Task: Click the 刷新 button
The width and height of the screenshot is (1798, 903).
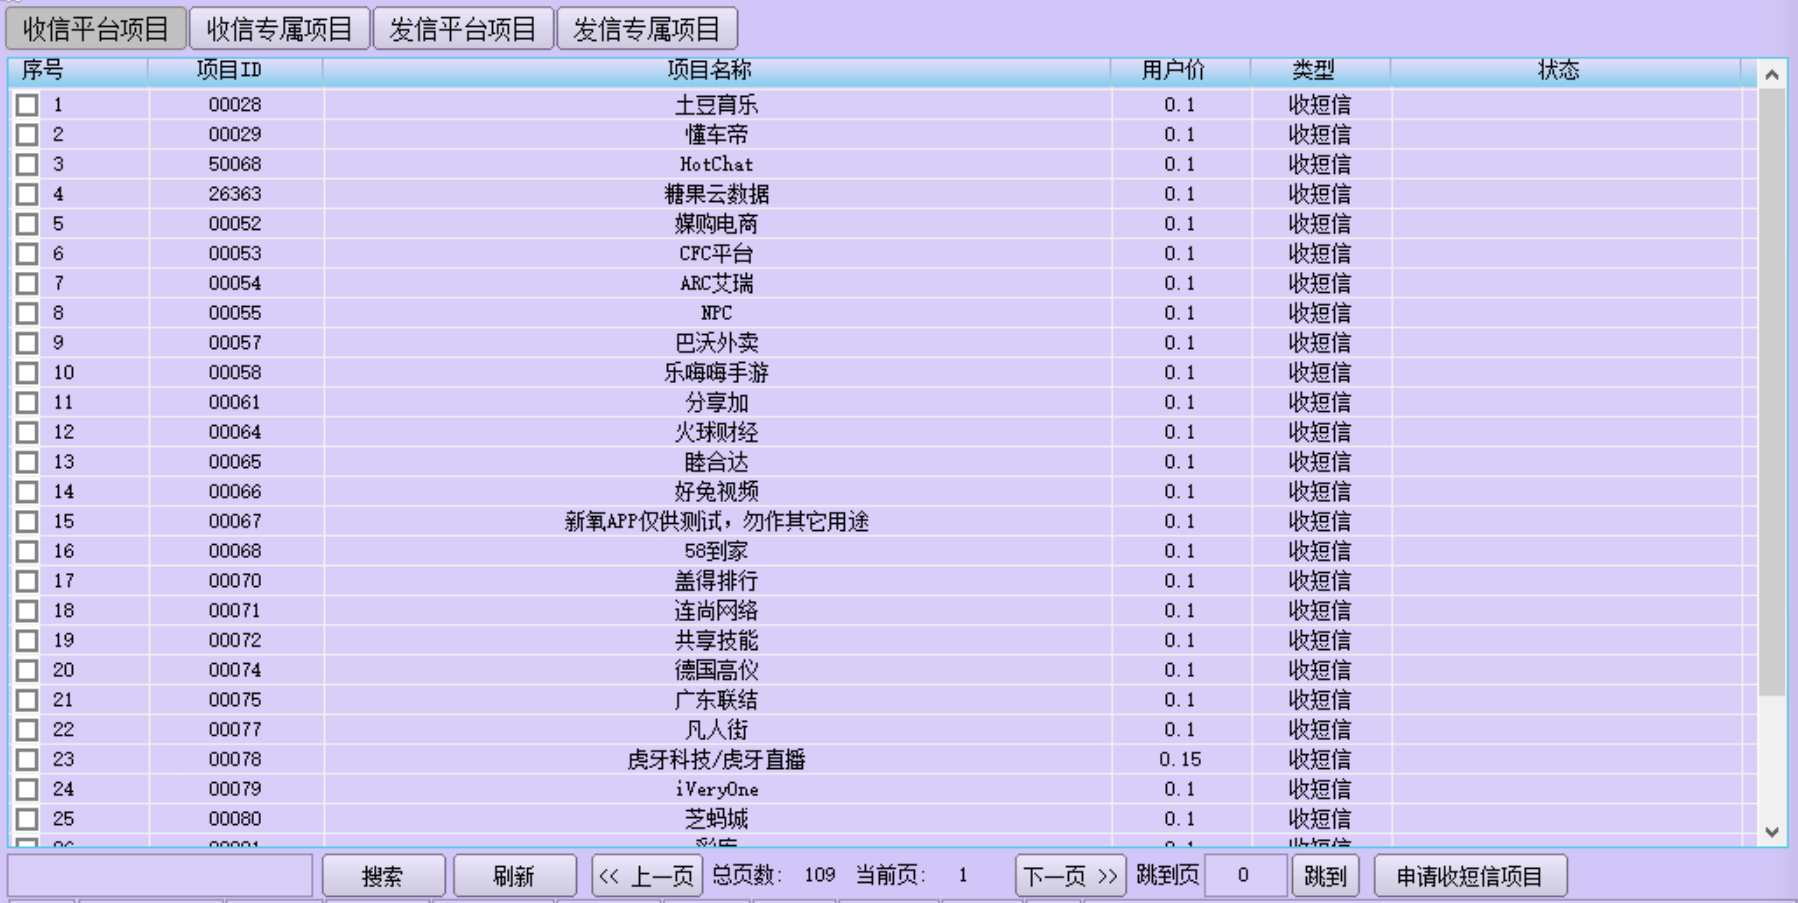Action: coord(515,876)
